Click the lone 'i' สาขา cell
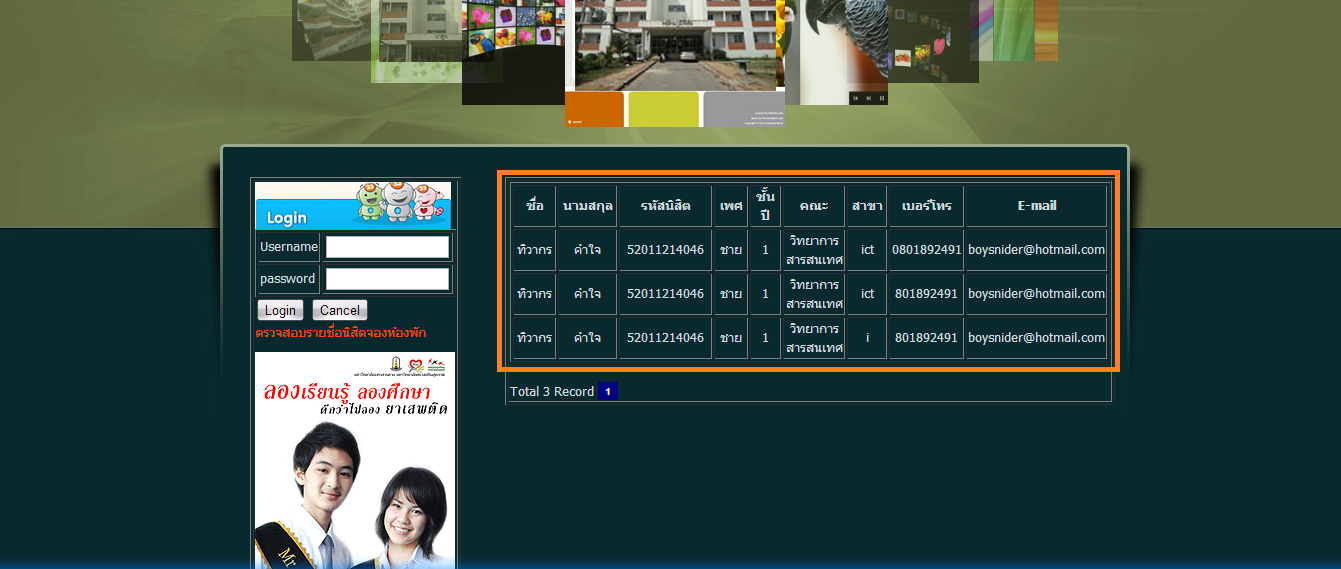 click(x=867, y=338)
